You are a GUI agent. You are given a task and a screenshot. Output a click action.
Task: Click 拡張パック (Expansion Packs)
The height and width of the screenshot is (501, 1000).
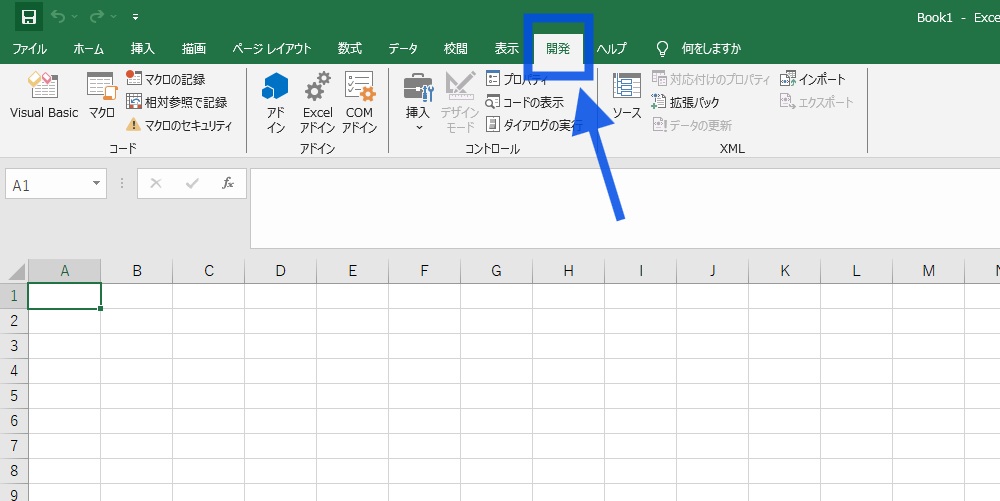(x=686, y=102)
